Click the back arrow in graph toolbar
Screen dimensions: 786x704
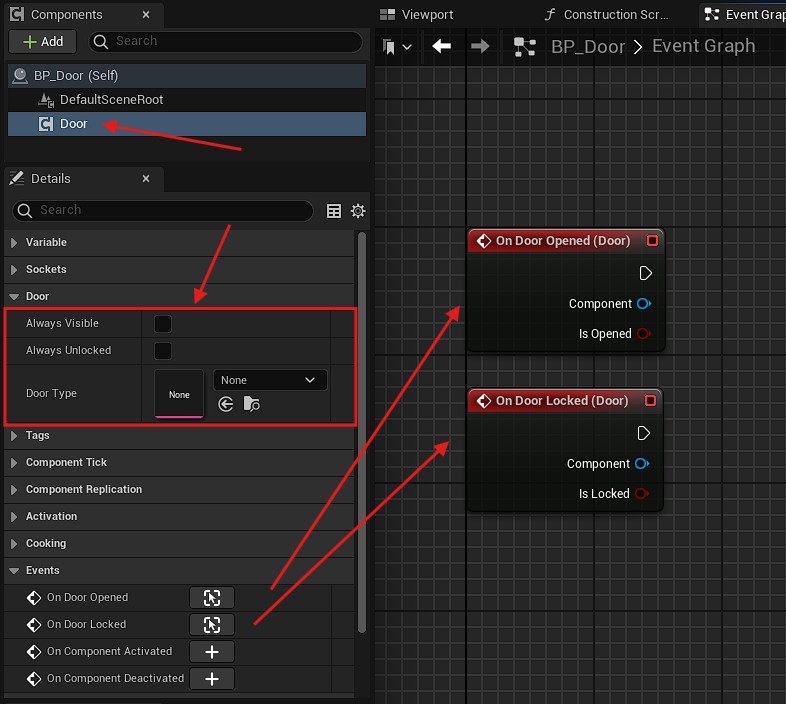coord(442,47)
